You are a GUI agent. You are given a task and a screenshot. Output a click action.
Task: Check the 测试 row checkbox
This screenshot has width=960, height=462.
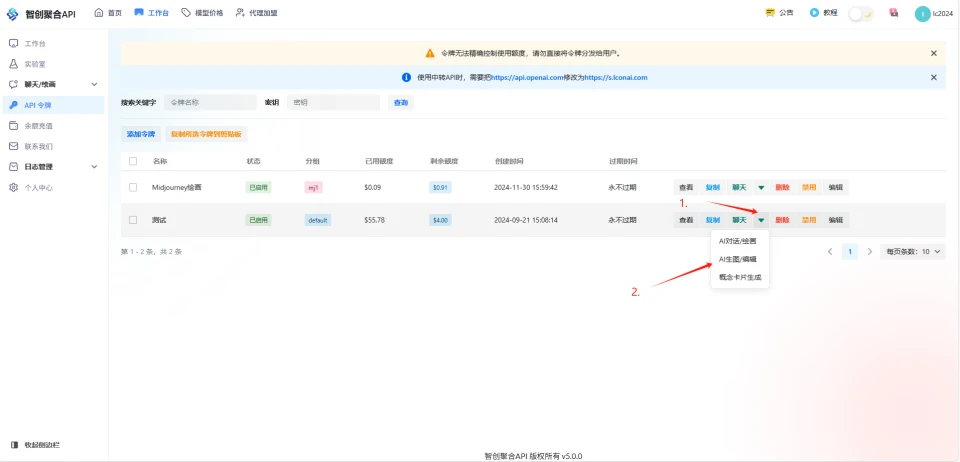tap(133, 220)
